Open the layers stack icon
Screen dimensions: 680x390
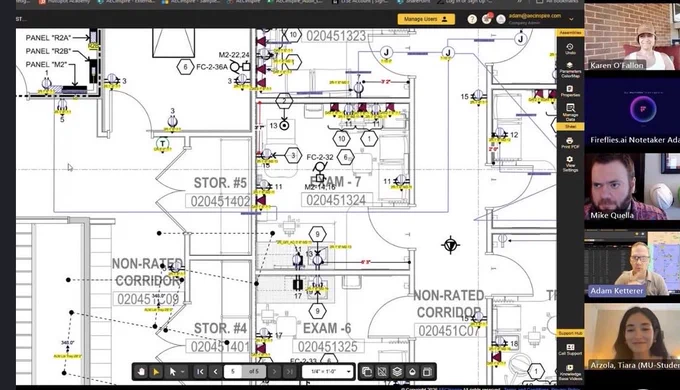pyautogui.click(x=397, y=372)
